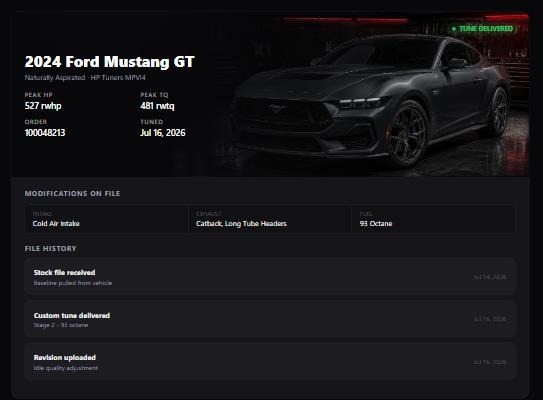The height and width of the screenshot is (400, 543).
Task: Select the 2024 Ford Mustang GT title
Action: tap(109, 62)
